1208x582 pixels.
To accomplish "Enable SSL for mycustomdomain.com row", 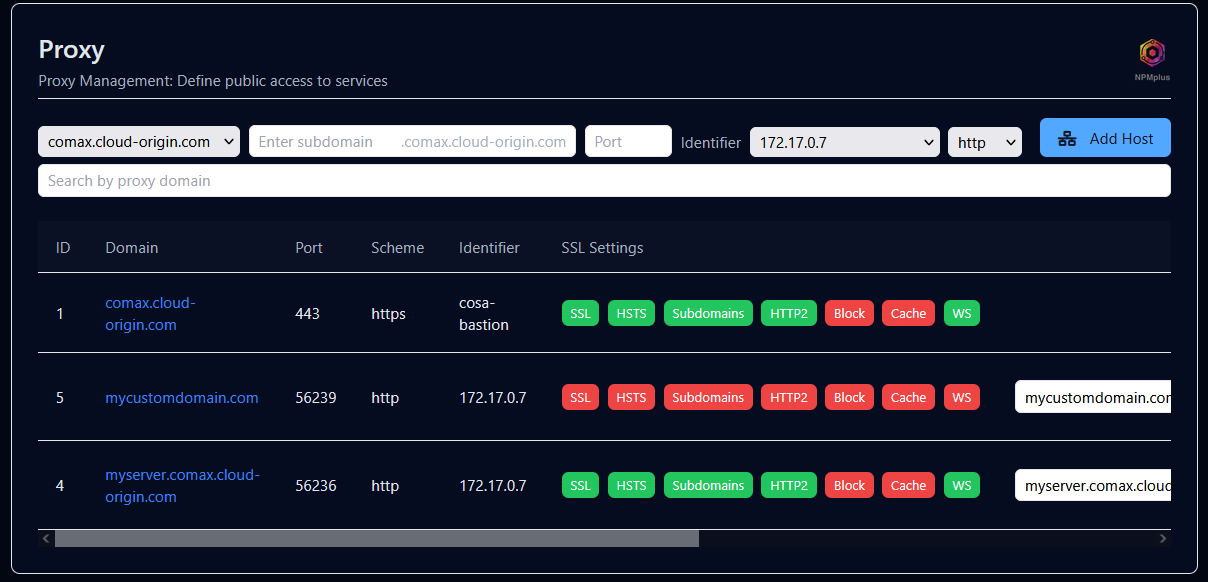I will pyautogui.click(x=581, y=397).
